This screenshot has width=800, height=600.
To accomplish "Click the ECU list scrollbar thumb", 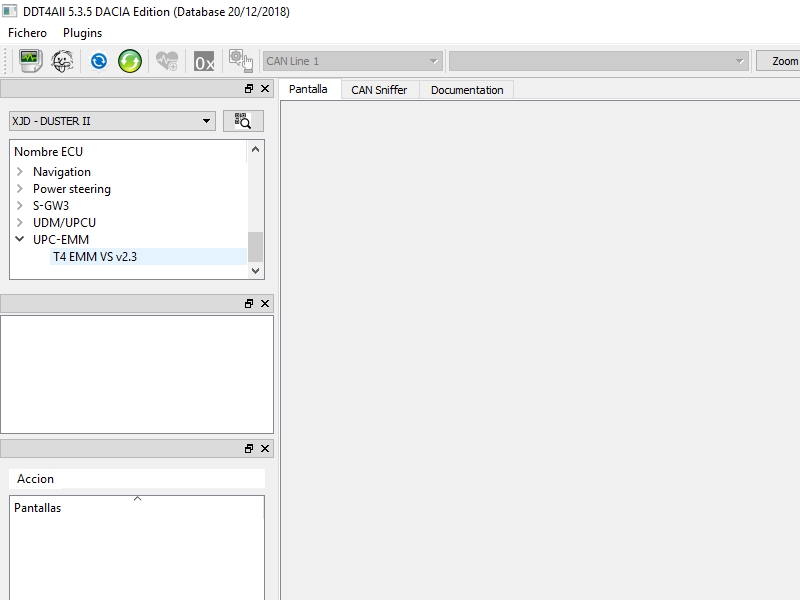I will click(256, 247).
